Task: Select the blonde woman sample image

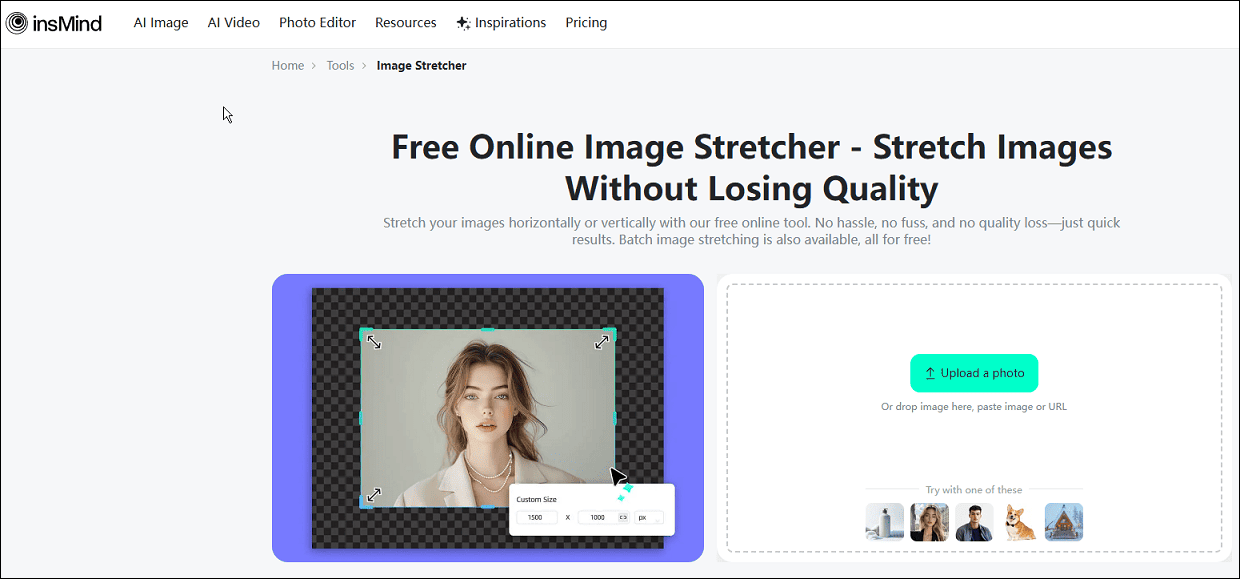Action: coord(929,522)
